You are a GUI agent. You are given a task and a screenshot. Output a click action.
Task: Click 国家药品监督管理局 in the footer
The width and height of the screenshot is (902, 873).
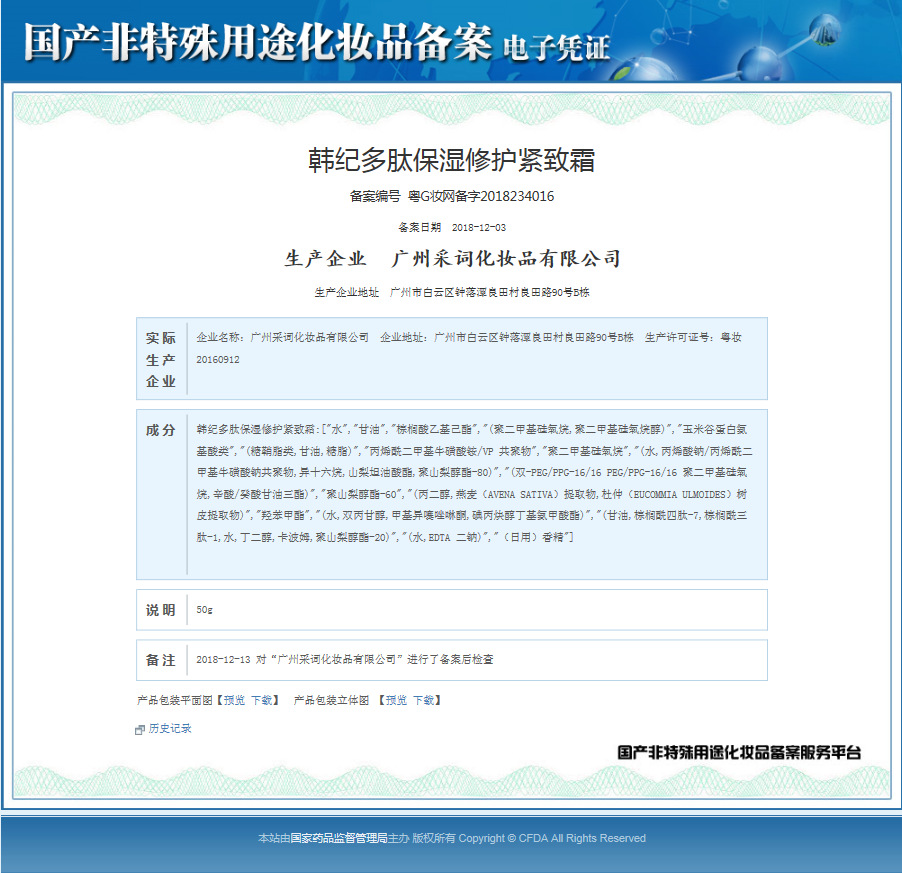pyautogui.click(x=339, y=838)
